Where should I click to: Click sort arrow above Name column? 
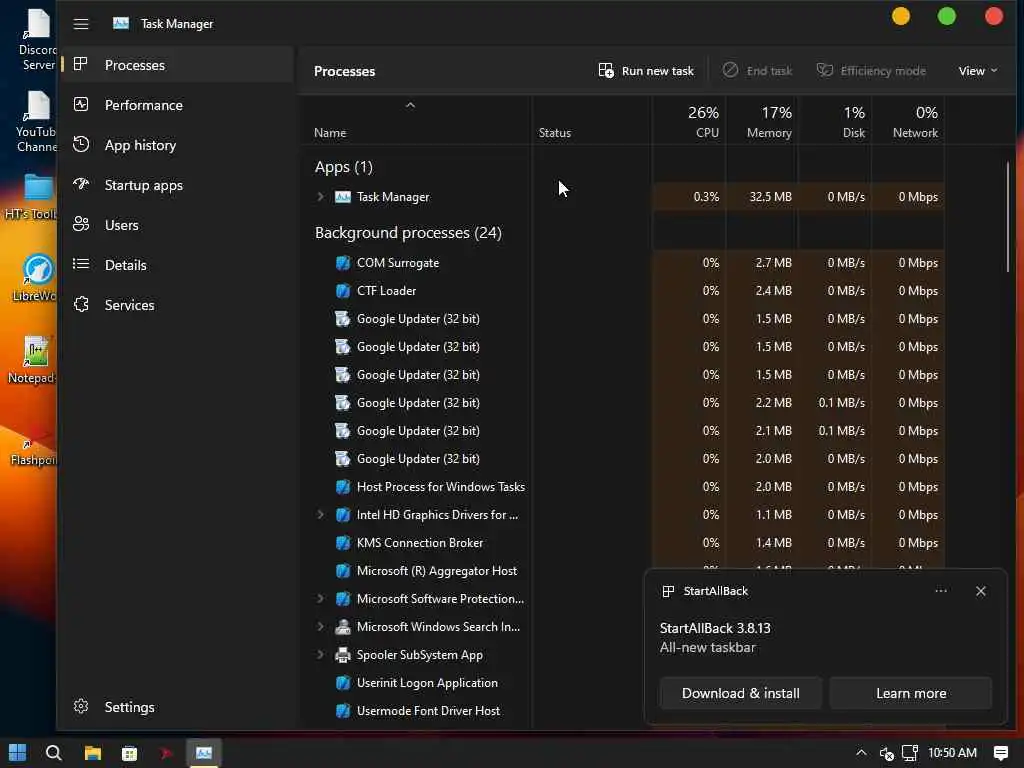click(410, 104)
